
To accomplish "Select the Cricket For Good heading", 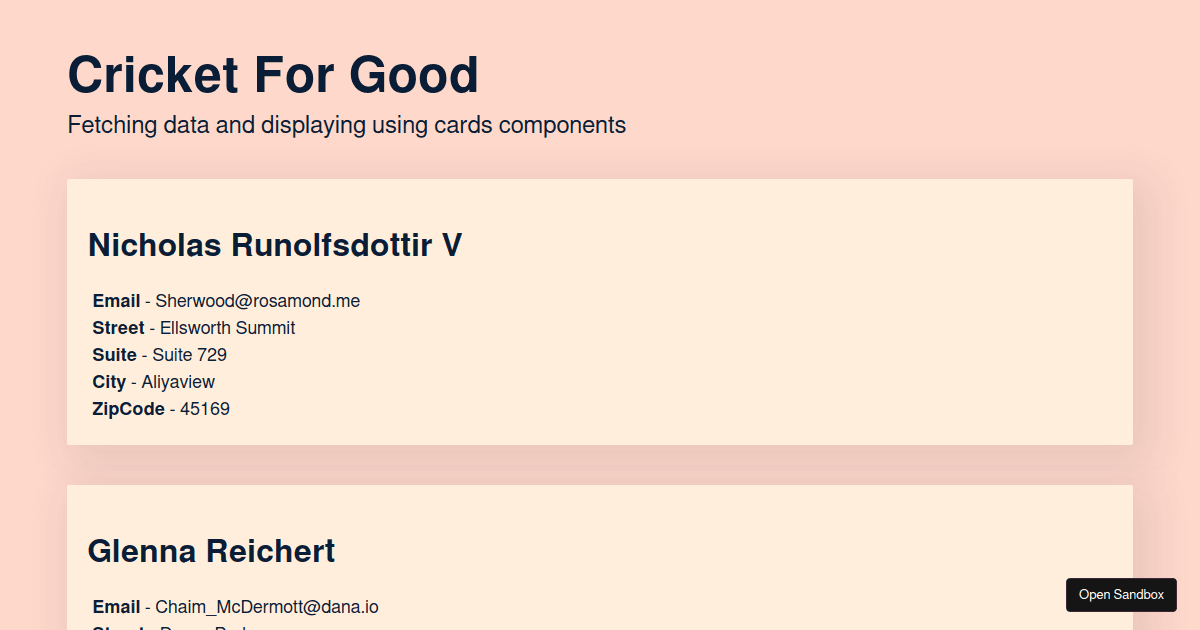I will click(273, 76).
